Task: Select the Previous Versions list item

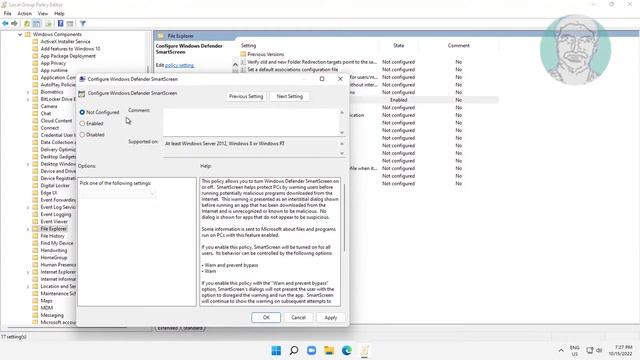Action: [x=266, y=54]
